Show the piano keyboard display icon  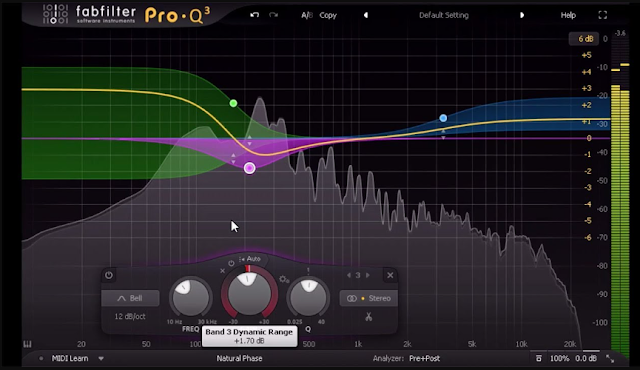pos(27,344)
